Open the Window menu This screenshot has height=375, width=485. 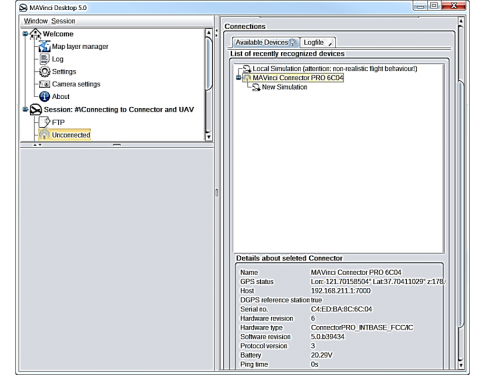tap(36, 21)
